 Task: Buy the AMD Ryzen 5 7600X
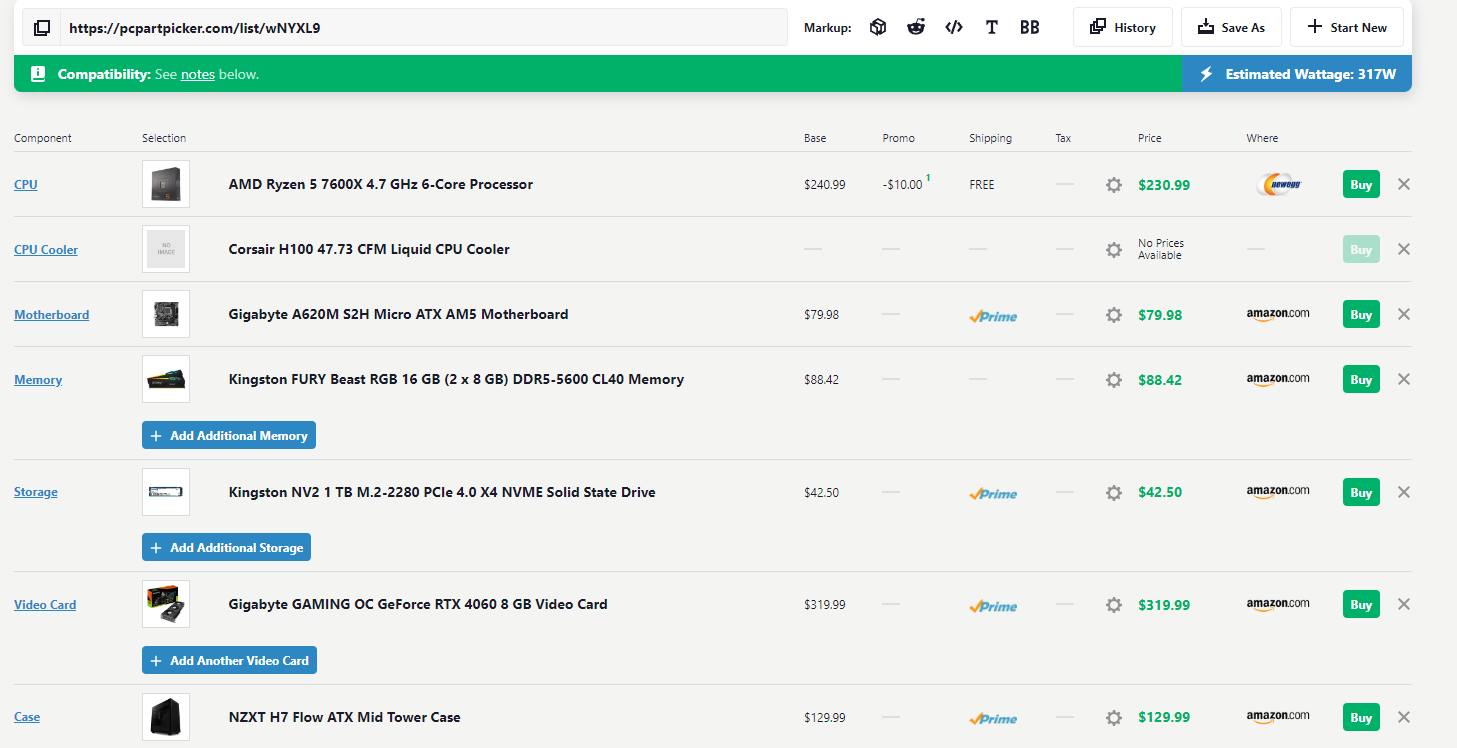(1361, 184)
